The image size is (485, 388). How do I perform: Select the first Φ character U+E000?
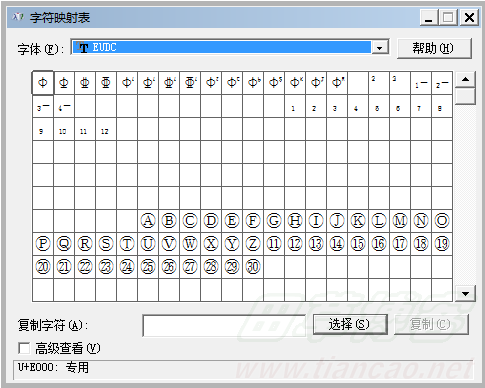[x=43, y=82]
